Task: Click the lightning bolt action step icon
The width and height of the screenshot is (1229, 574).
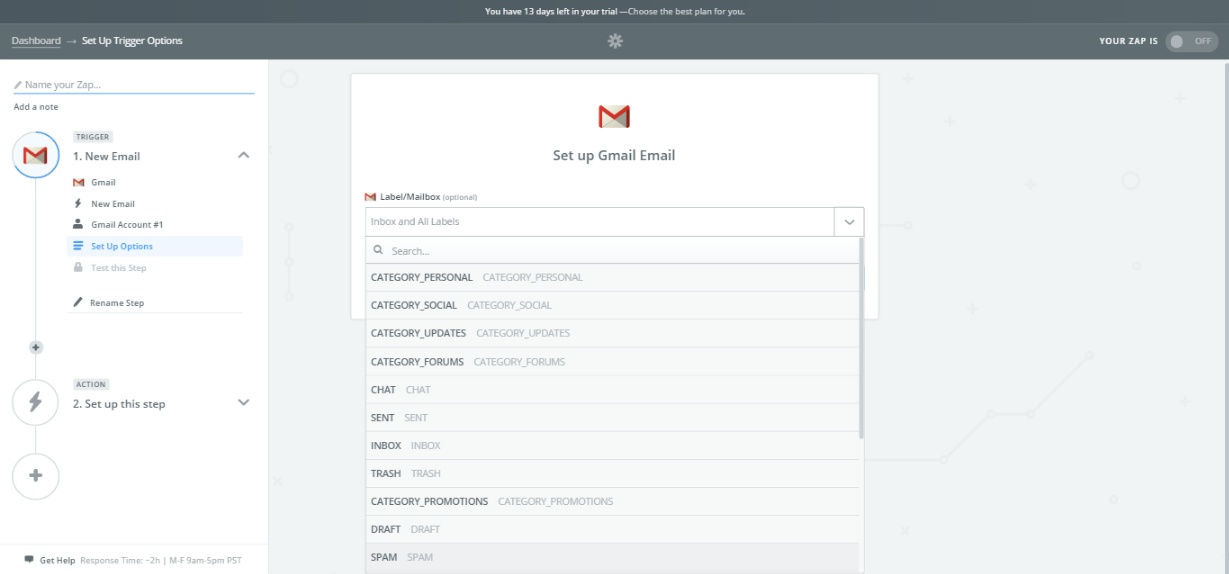Action: [36, 402]
